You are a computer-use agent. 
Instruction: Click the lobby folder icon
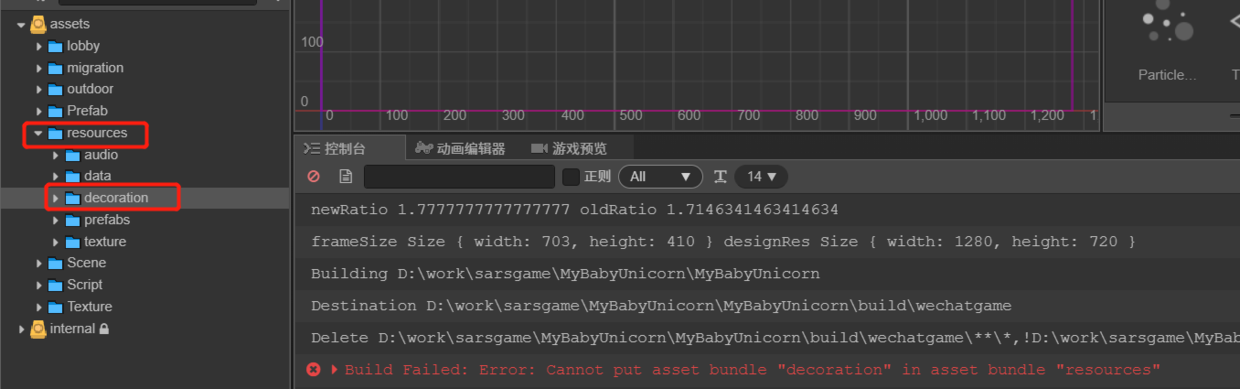point(56,46)
